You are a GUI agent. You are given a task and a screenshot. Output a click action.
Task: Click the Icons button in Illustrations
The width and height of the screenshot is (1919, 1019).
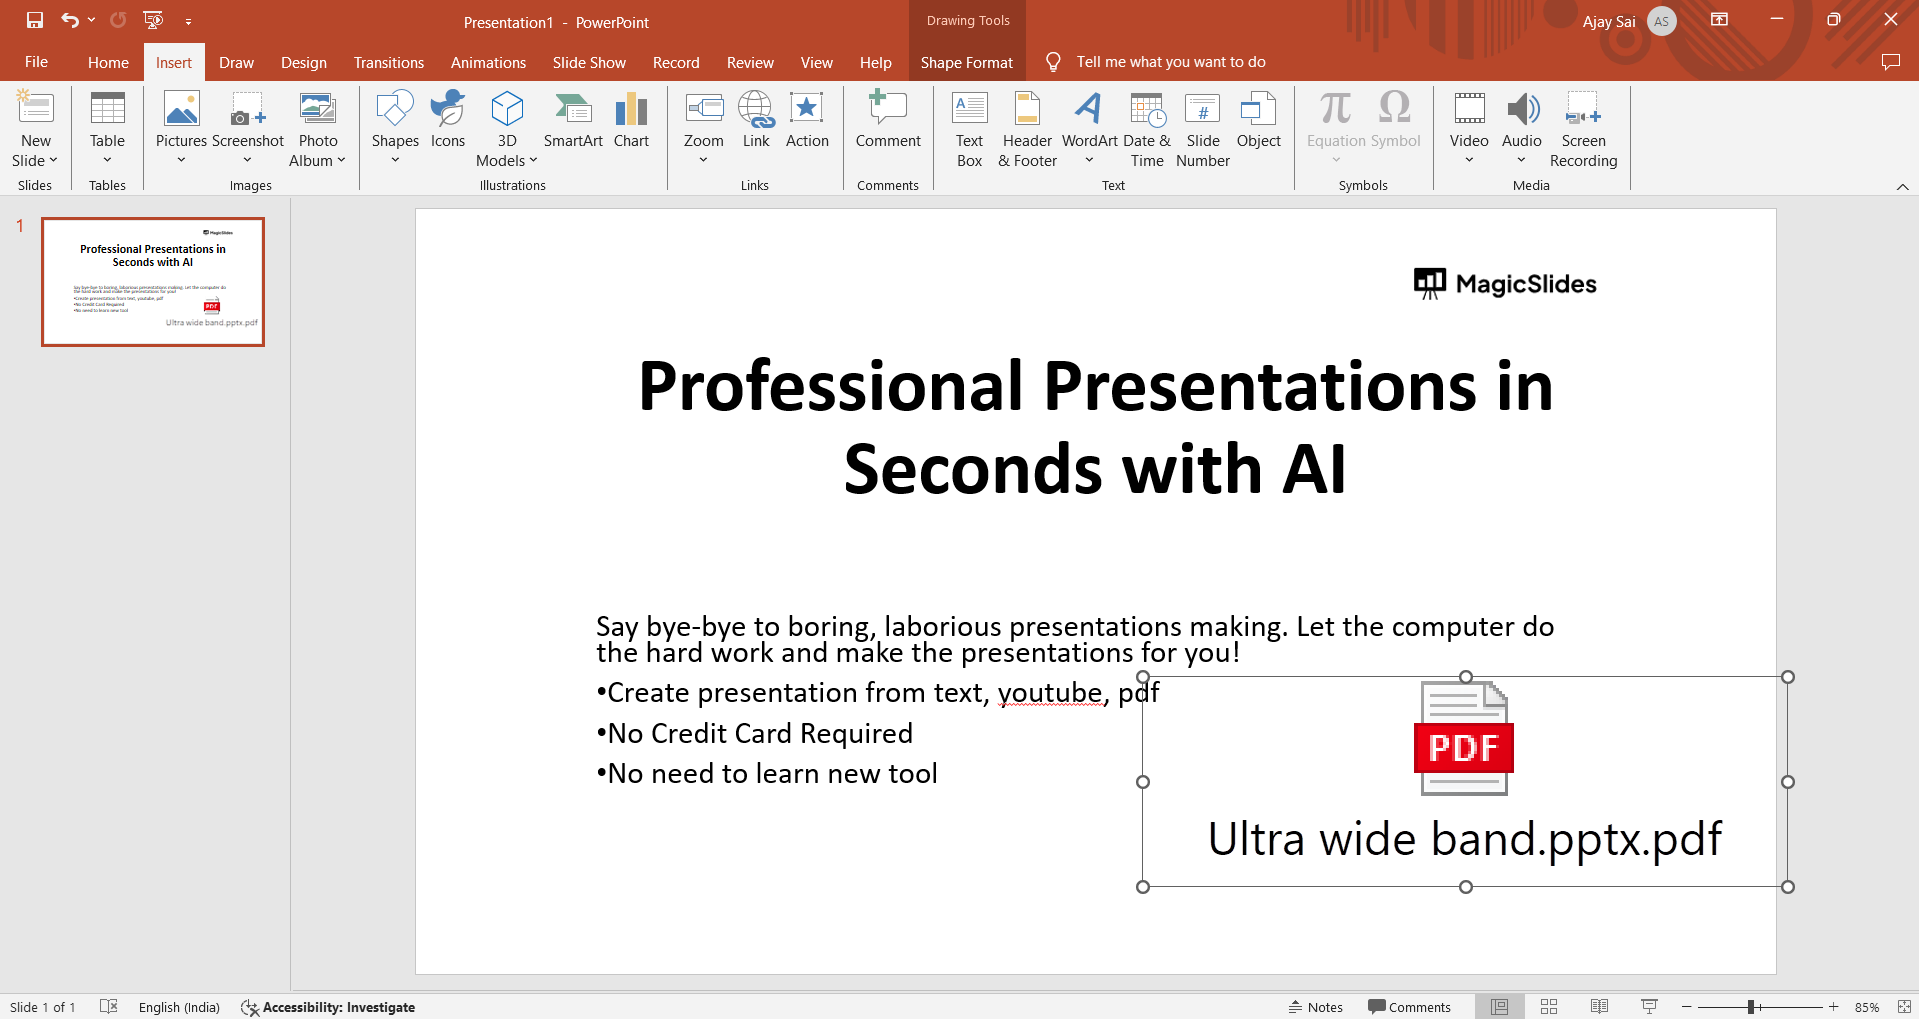coord(448,121)
